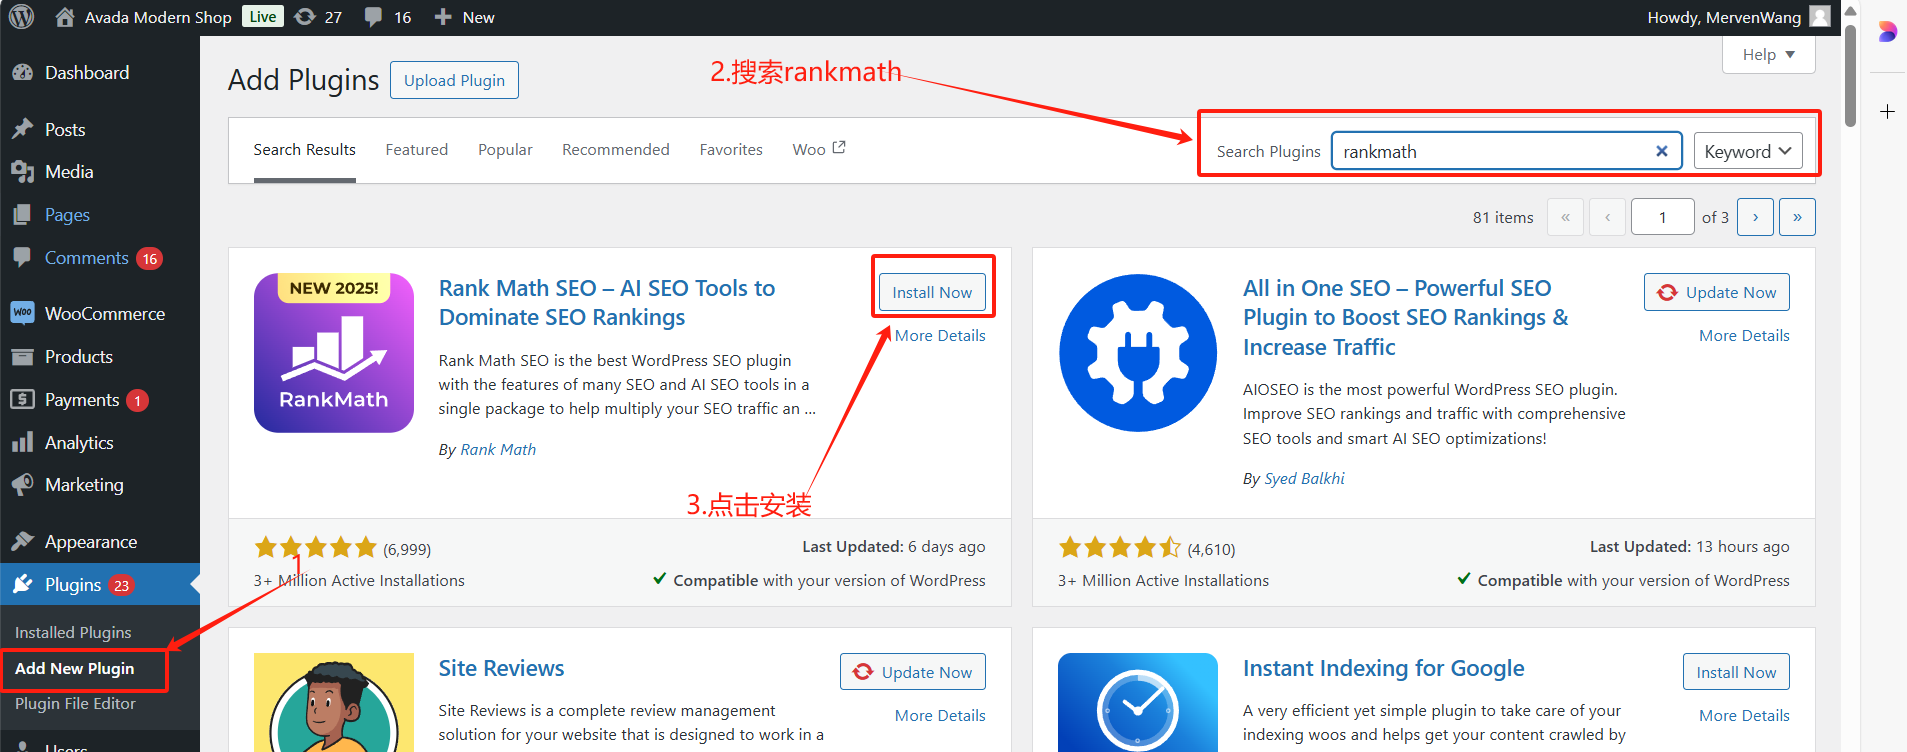Click the MervenWang user avatar
The image size is (1907, 752).
[1820, 17]
